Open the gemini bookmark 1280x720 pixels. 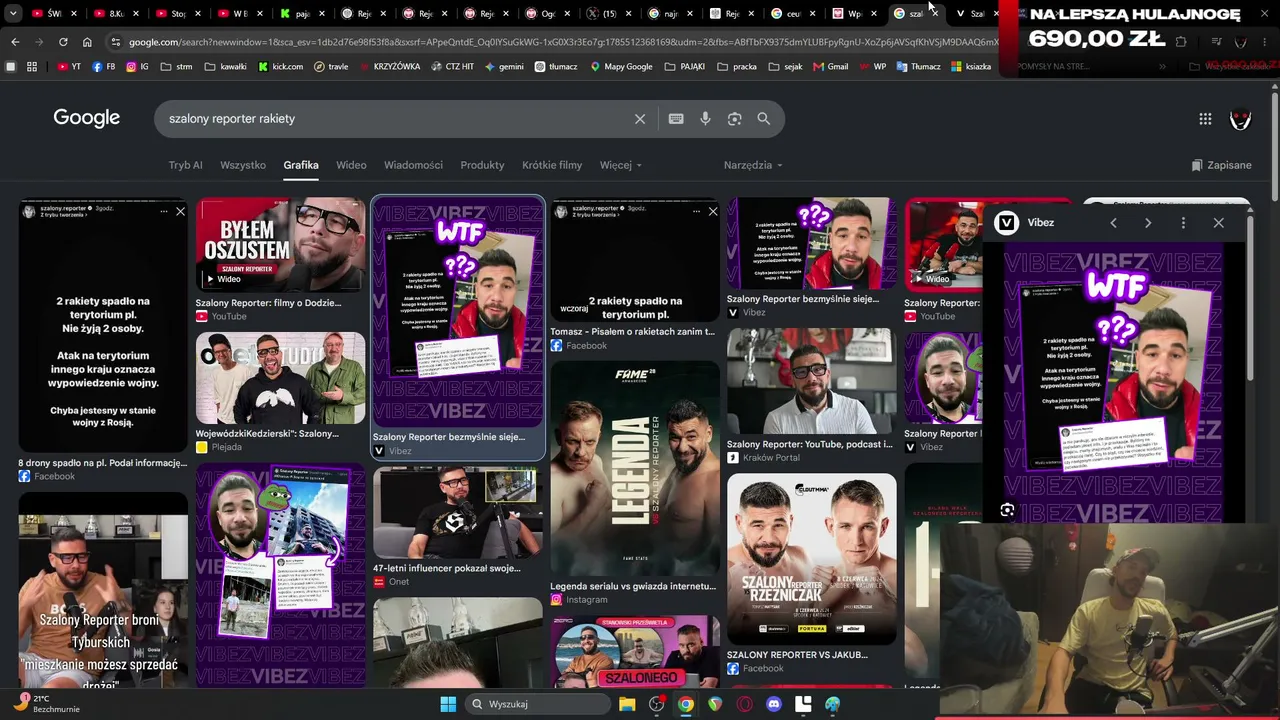[x=503, y=66]
